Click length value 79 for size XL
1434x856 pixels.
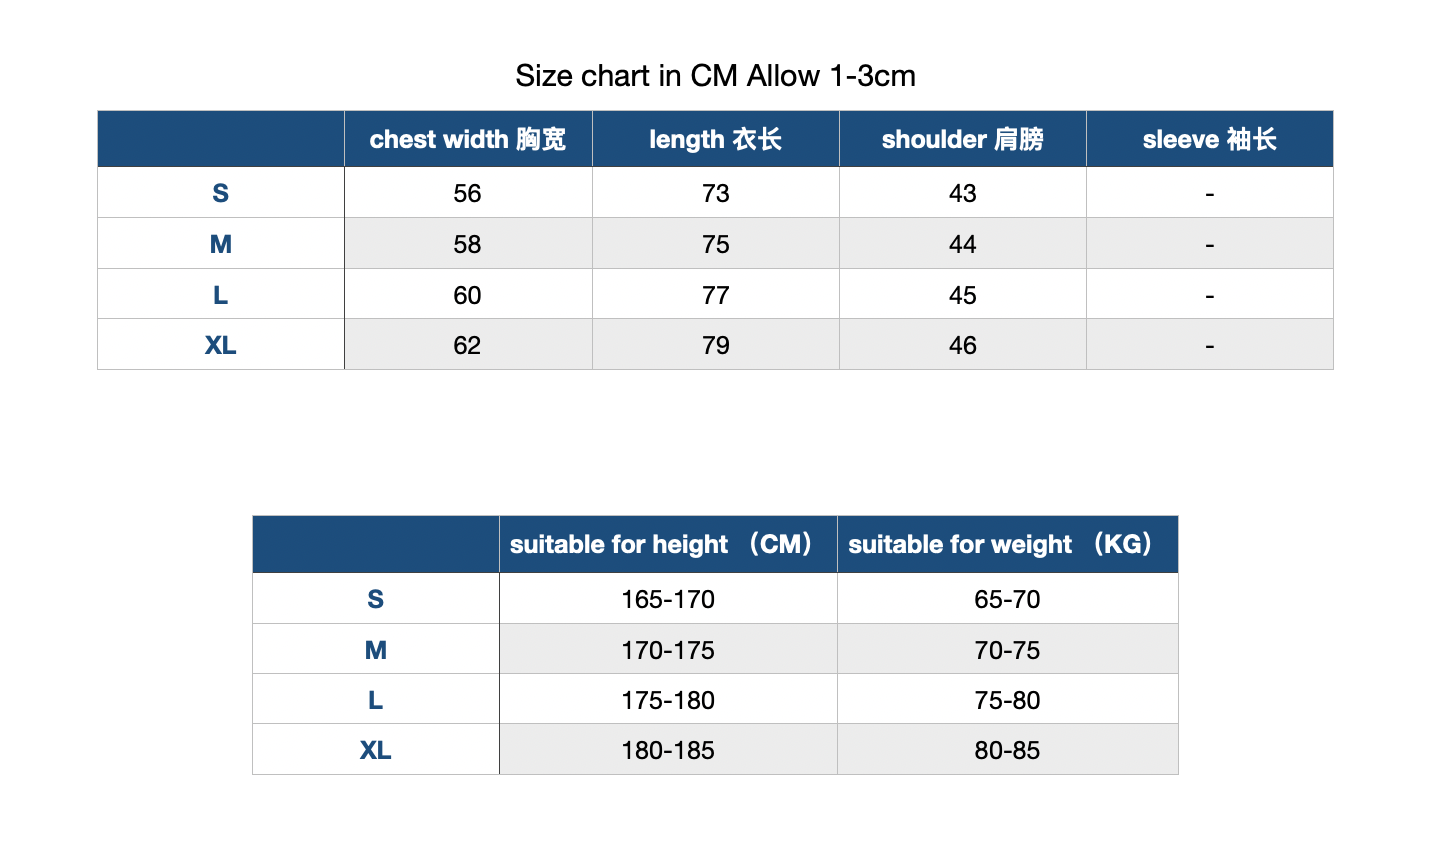point(715,345)
